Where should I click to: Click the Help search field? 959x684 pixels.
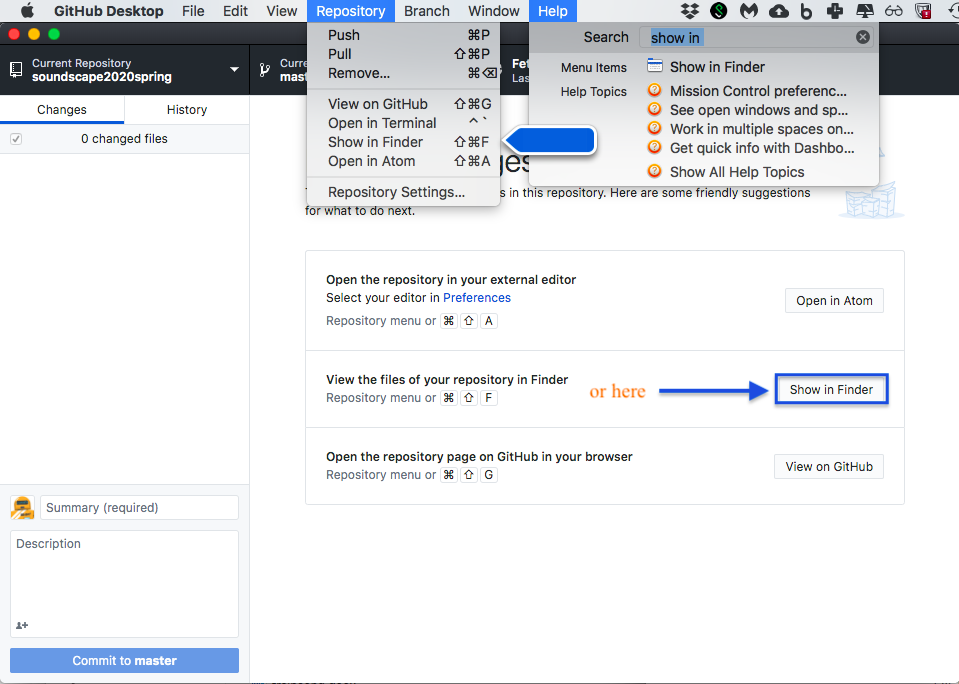tap(756, 37)
